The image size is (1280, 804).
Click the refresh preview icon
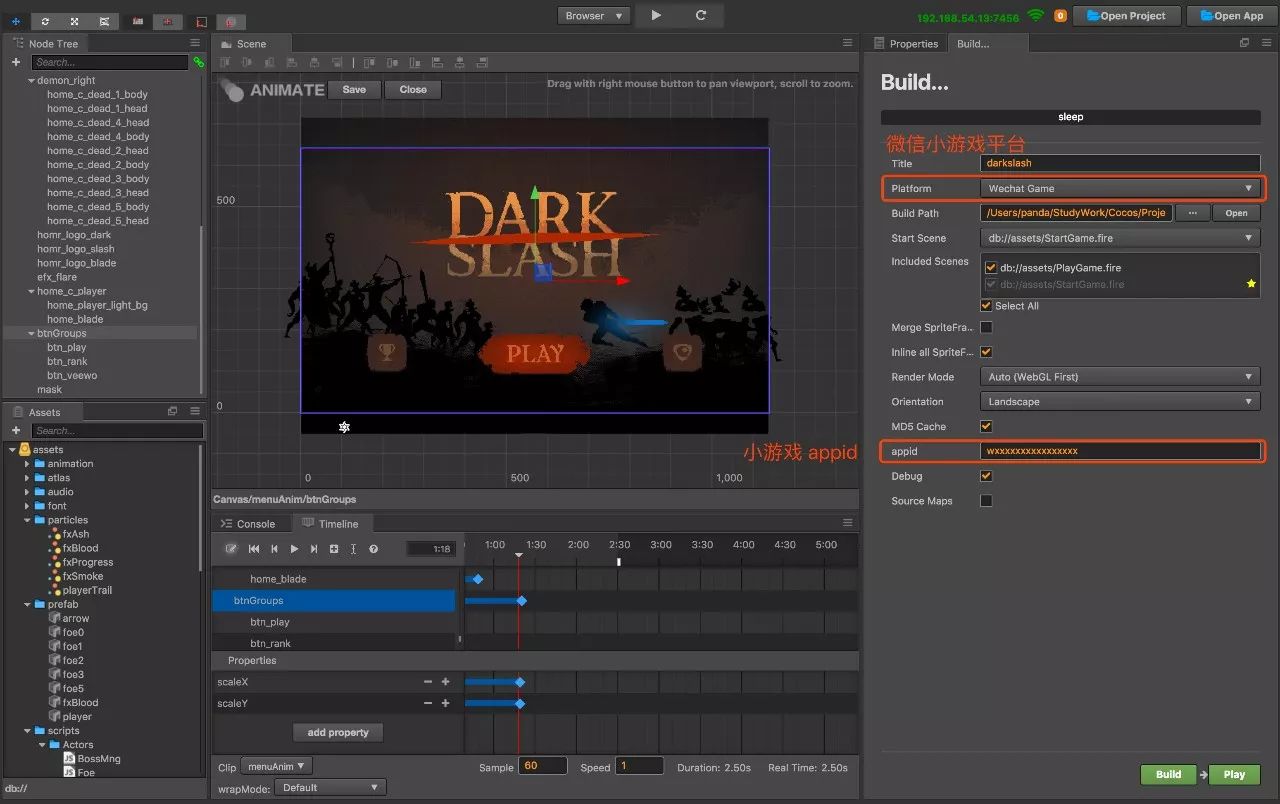pos(701,15)
